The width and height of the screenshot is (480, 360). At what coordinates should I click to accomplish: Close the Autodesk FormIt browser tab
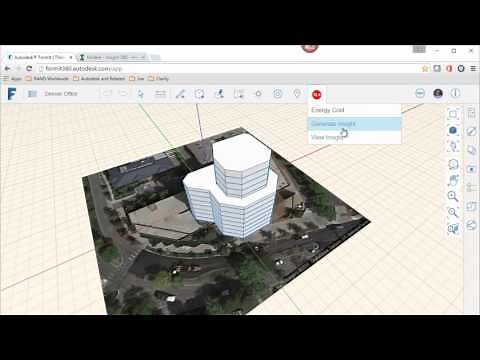(71, 57)
